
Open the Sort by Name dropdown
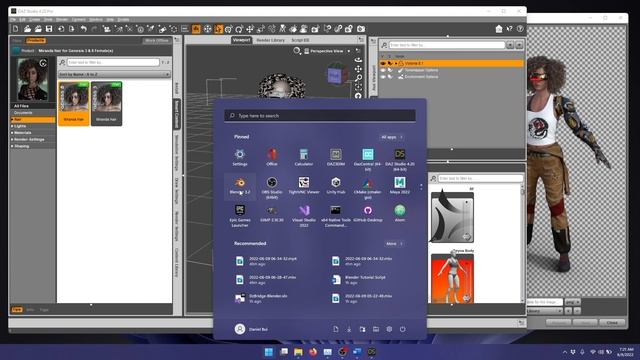[x=114, y=74]
